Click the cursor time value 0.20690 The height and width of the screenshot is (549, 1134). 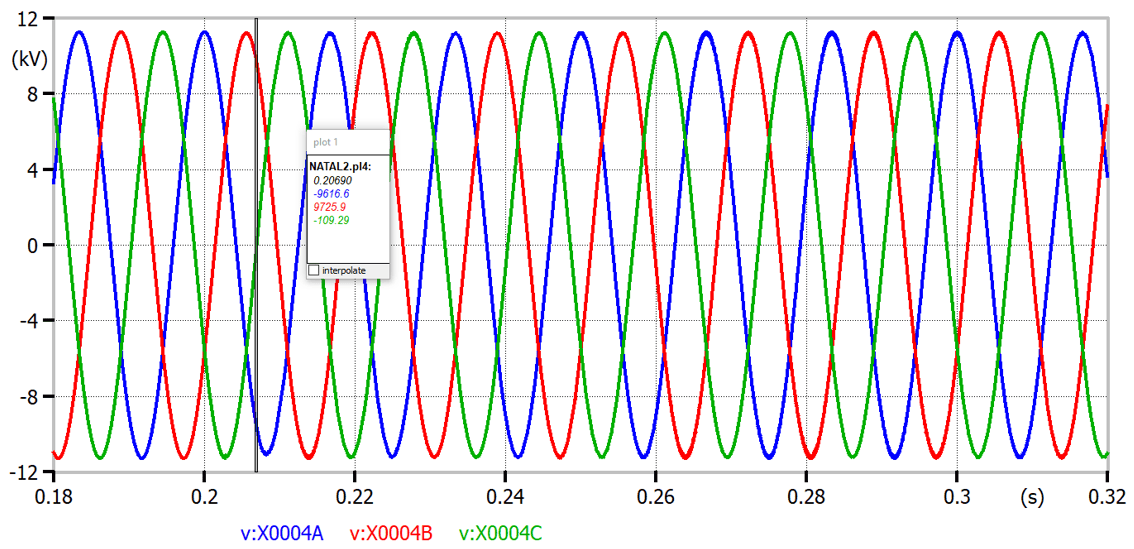334,180
